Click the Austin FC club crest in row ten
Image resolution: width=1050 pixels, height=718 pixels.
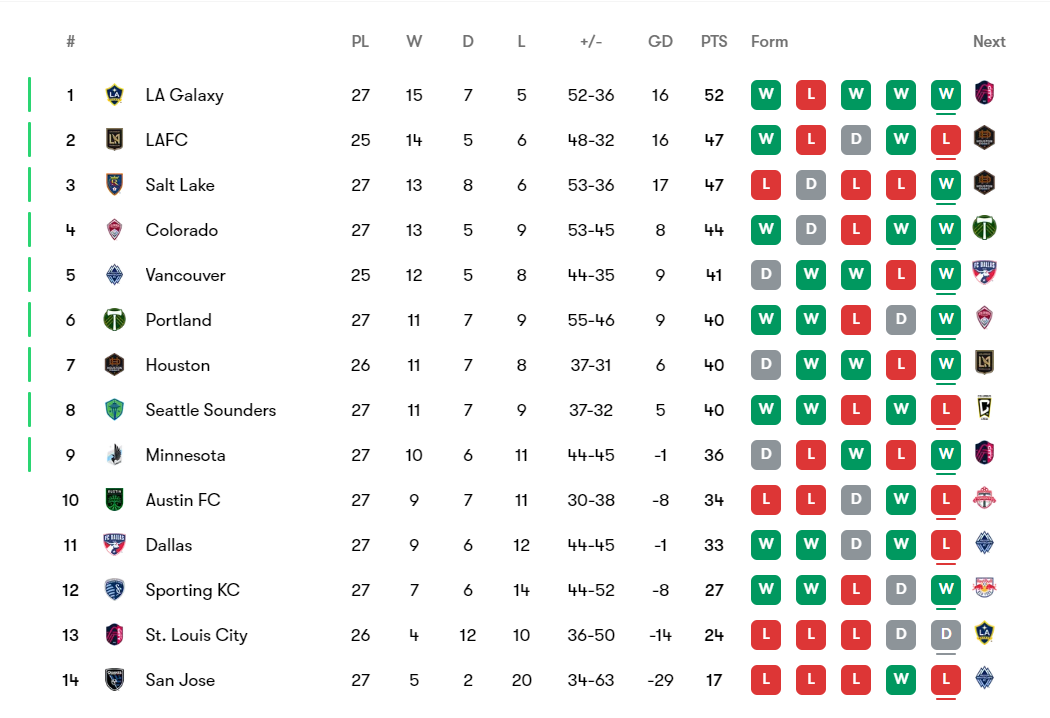tap(114, 500)
